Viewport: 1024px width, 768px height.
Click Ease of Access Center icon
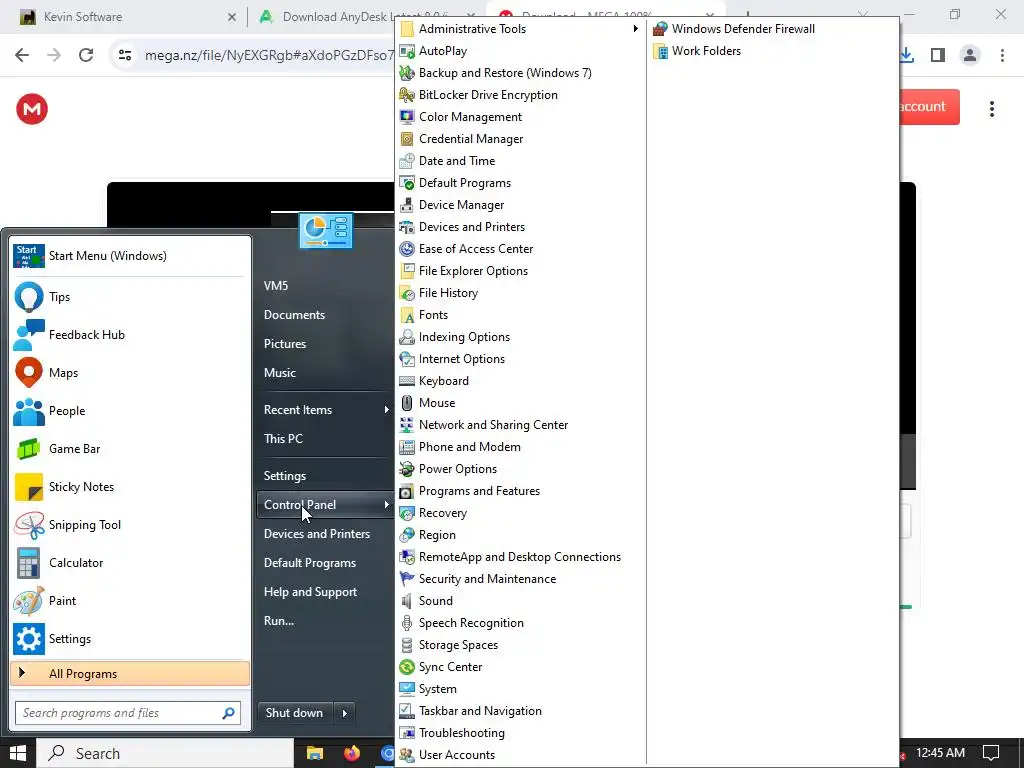pos(407,249)
